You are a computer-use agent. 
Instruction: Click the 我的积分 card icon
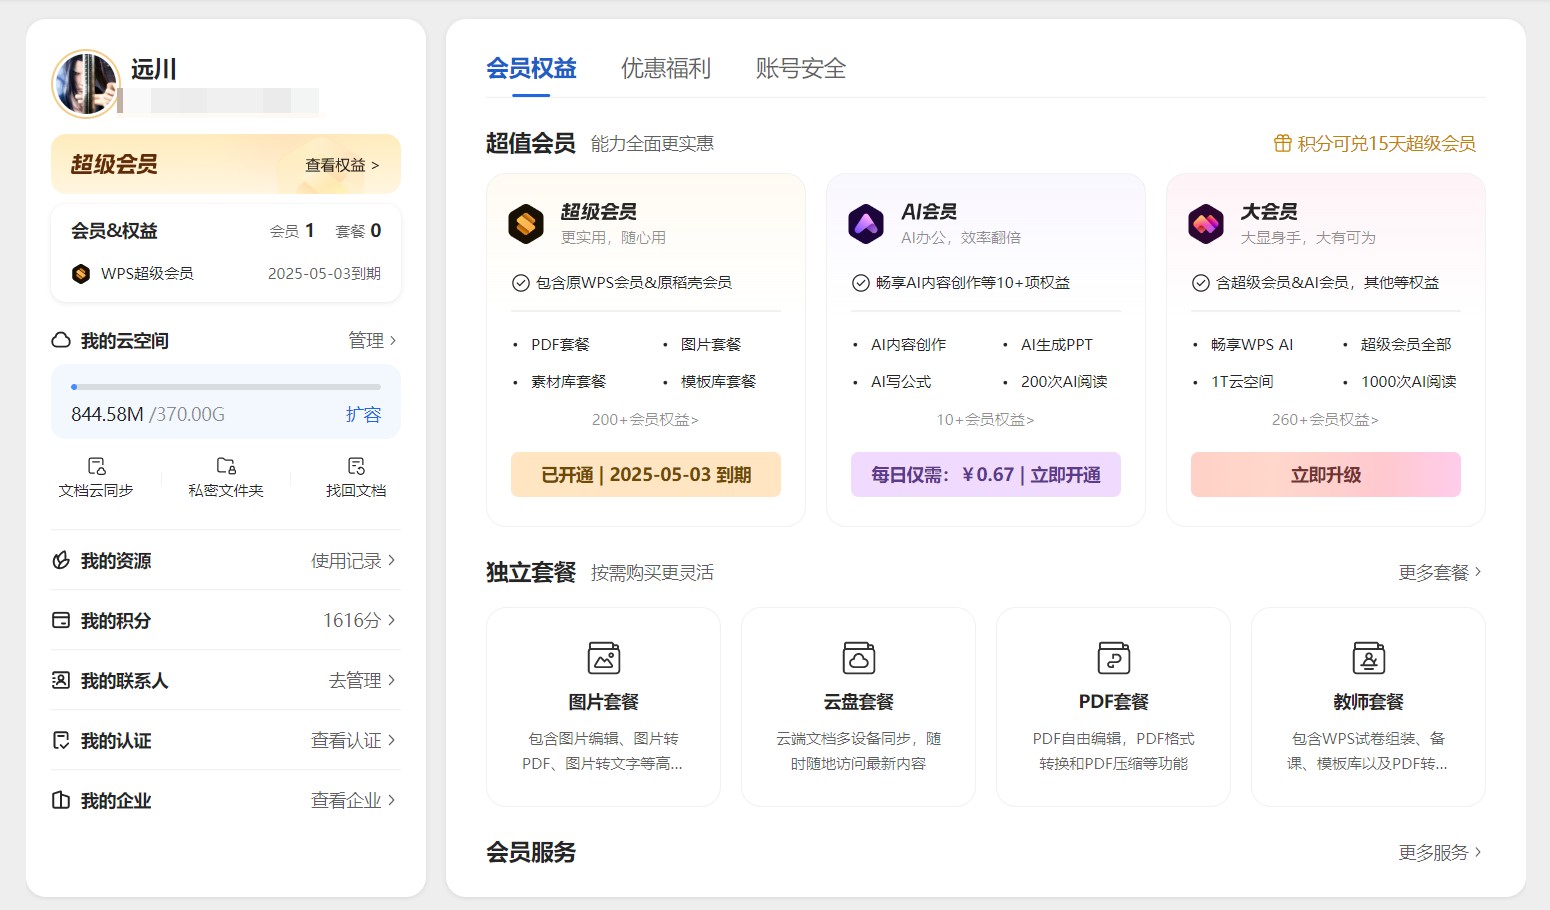pos(61,620)
